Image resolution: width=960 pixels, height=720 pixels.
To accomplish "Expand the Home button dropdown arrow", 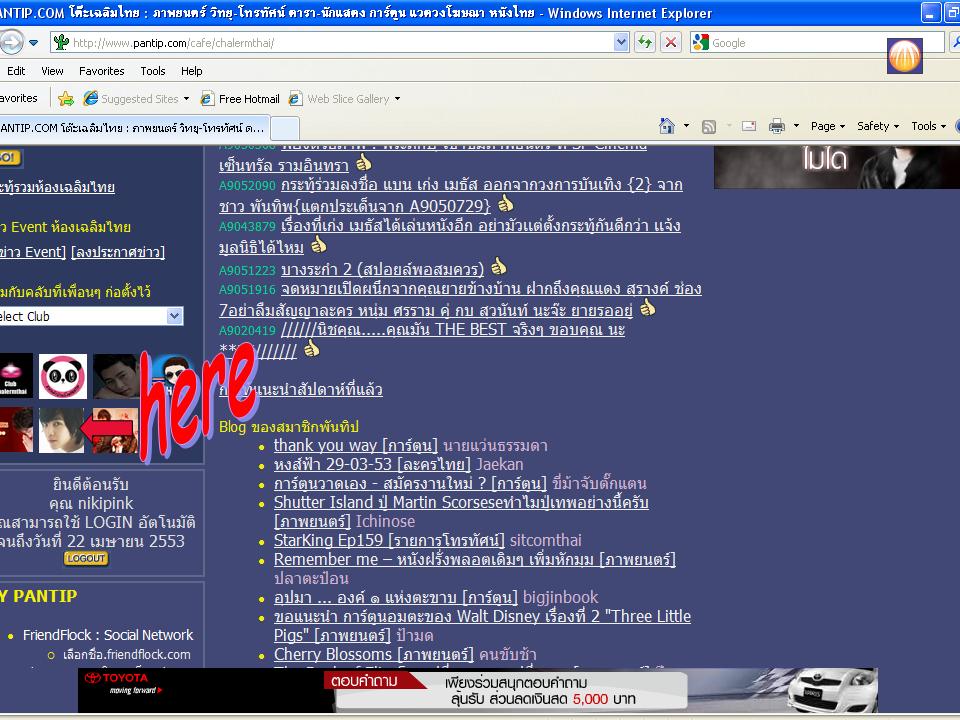I will coord(686,126).
